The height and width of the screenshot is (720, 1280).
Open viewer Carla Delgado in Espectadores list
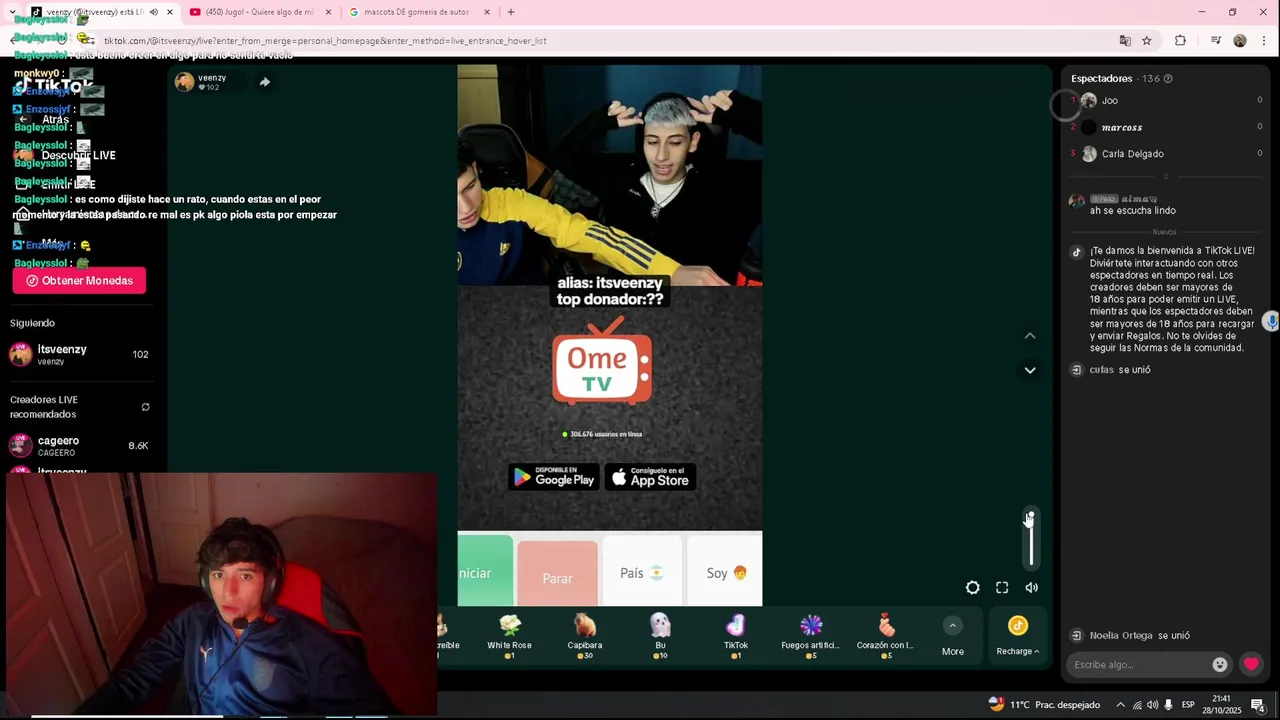point(1167,154)
